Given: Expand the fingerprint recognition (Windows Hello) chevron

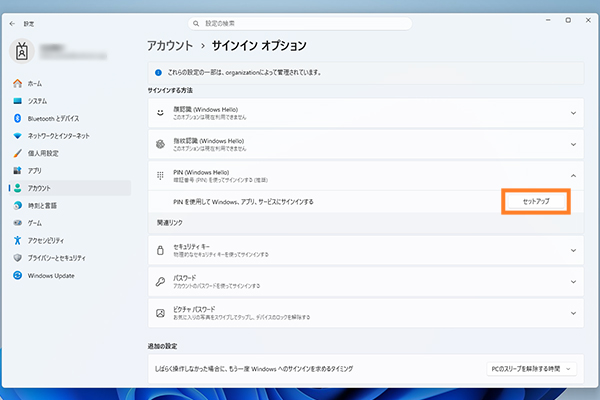Looking at the screenshot, I should click(x=573, y=144).
